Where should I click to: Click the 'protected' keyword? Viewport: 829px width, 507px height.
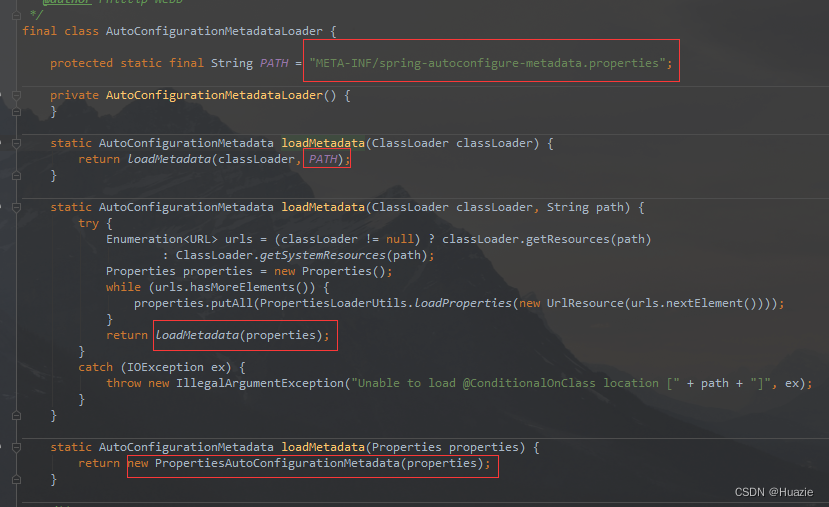(81, 63)
